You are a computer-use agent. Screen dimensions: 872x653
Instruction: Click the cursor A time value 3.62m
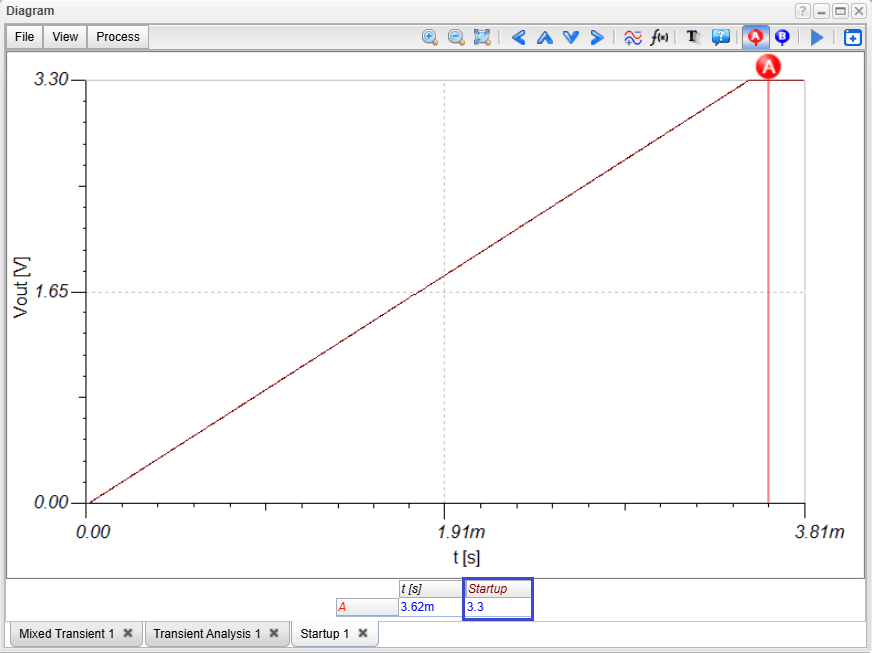pyautogui.click(x=417, y=607)
